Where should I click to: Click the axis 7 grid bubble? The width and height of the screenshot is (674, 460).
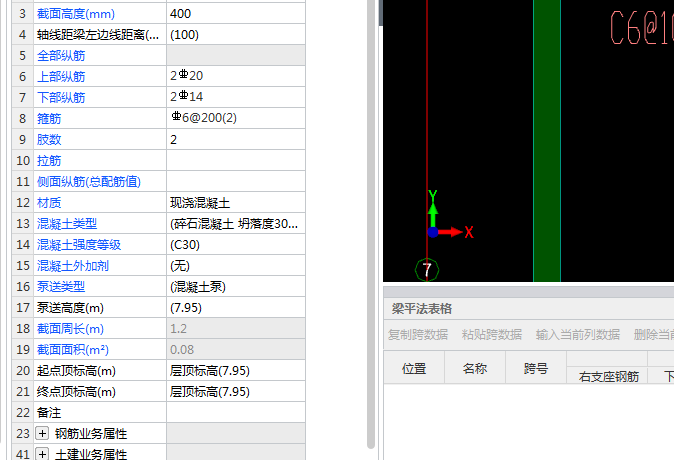(427, 270)
